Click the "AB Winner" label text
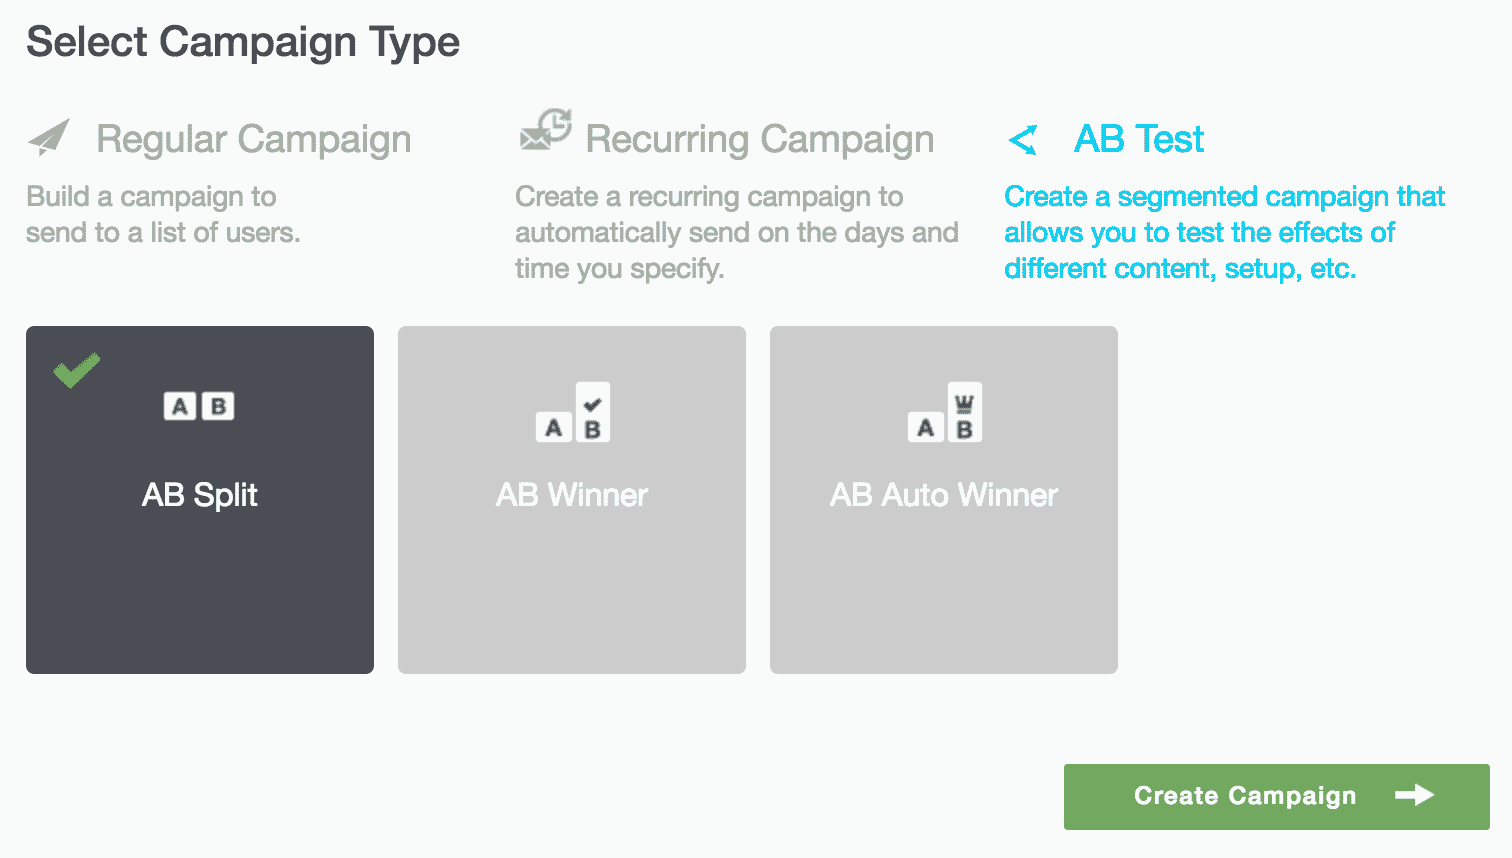 pyautogui.click(x=572, y=495)
